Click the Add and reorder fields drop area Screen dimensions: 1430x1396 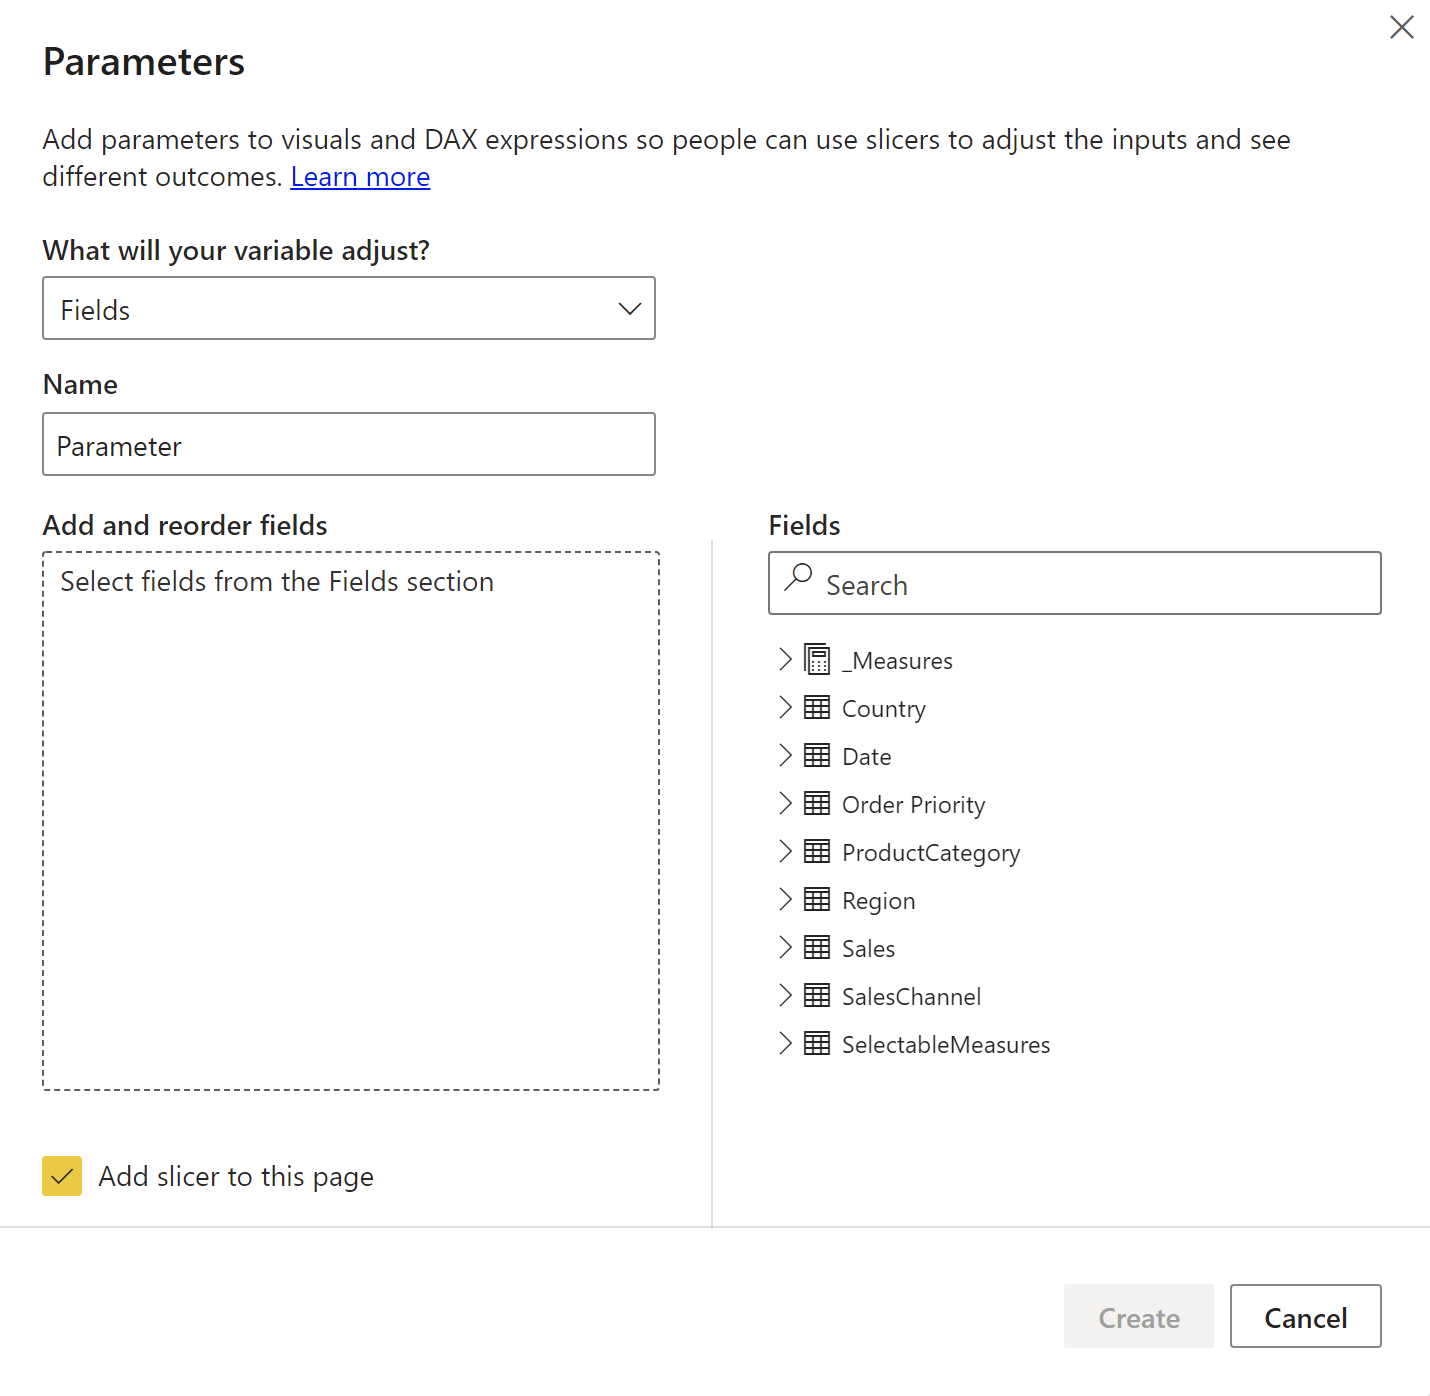tap(351, 821)
